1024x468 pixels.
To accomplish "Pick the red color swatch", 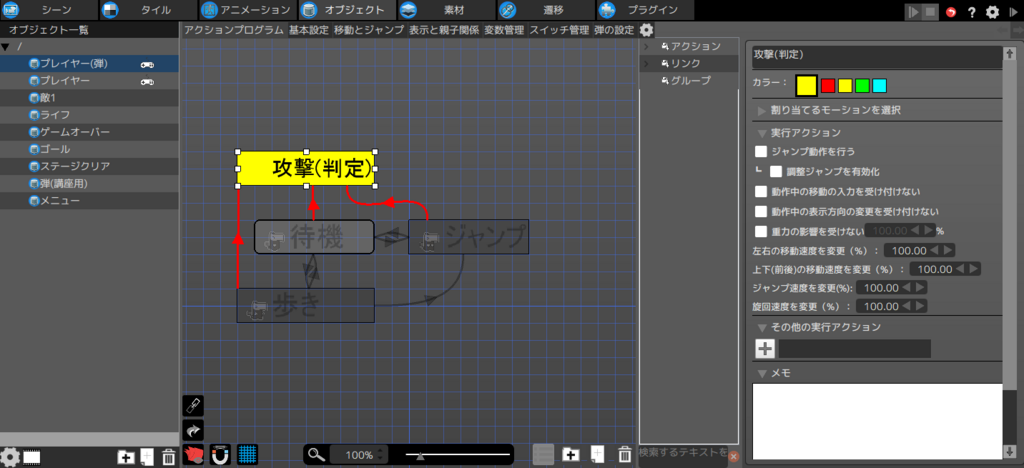I will 828,86.
